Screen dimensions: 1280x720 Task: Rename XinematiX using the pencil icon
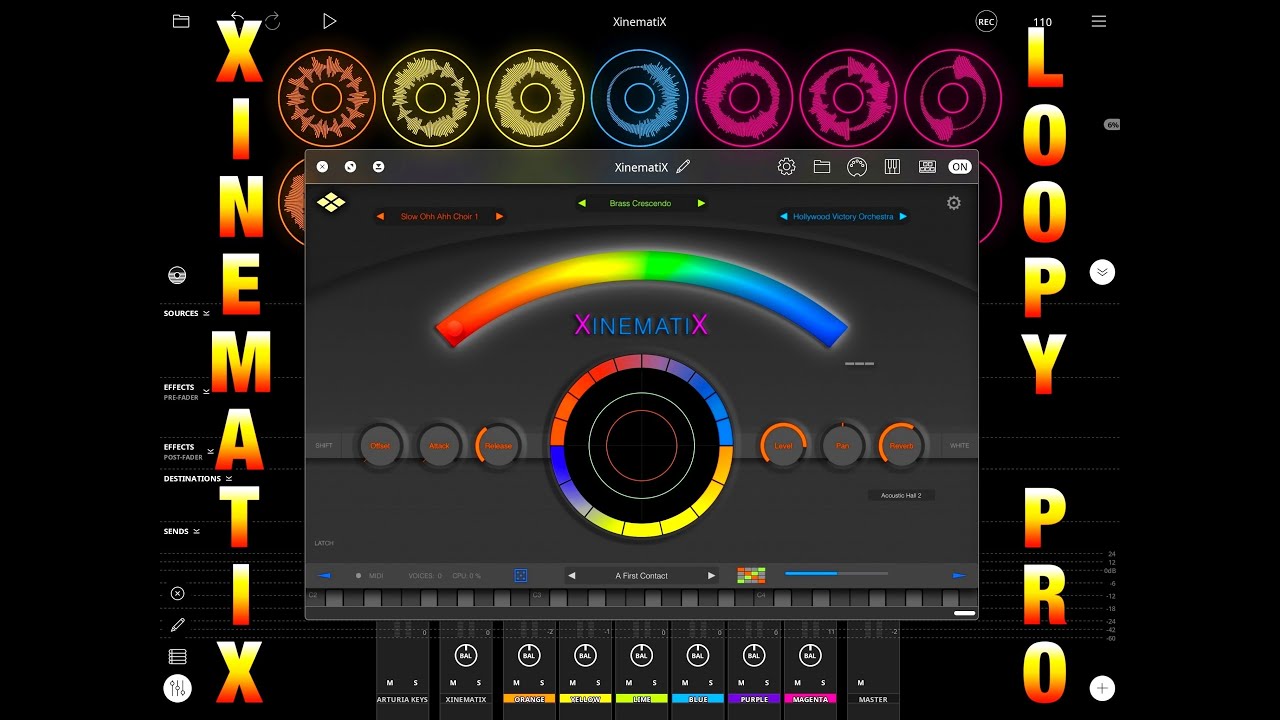[x=684, y=167]
